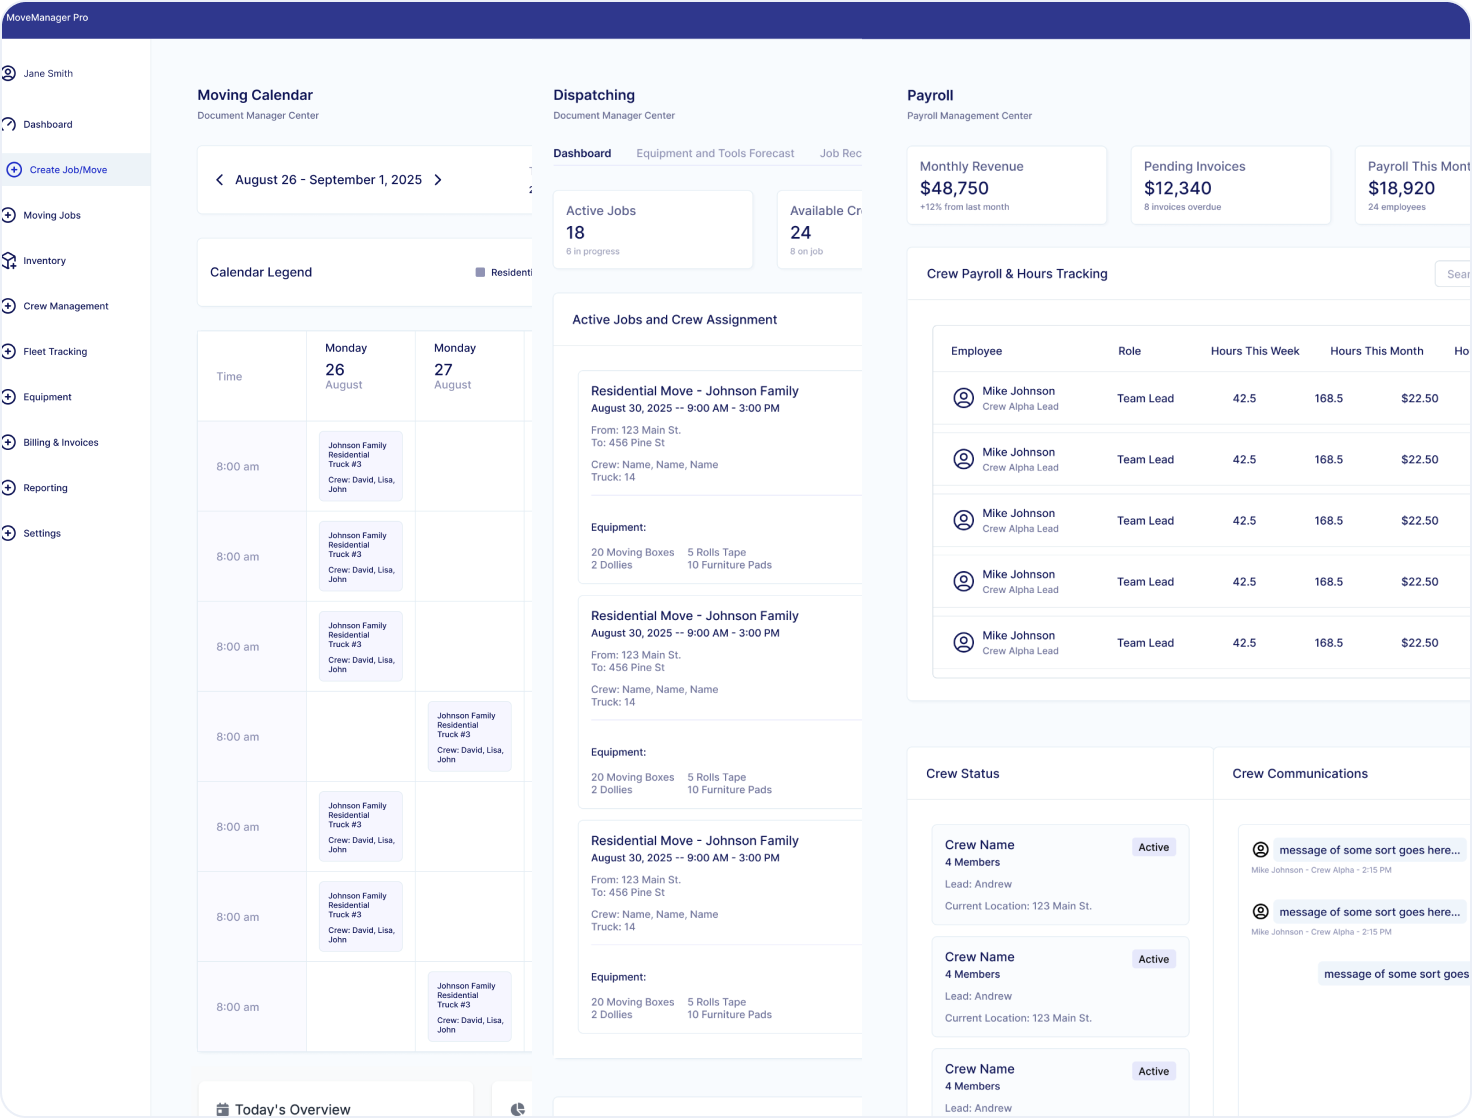Click the plus icon beside Billing & Invoices

pos(9,443)
